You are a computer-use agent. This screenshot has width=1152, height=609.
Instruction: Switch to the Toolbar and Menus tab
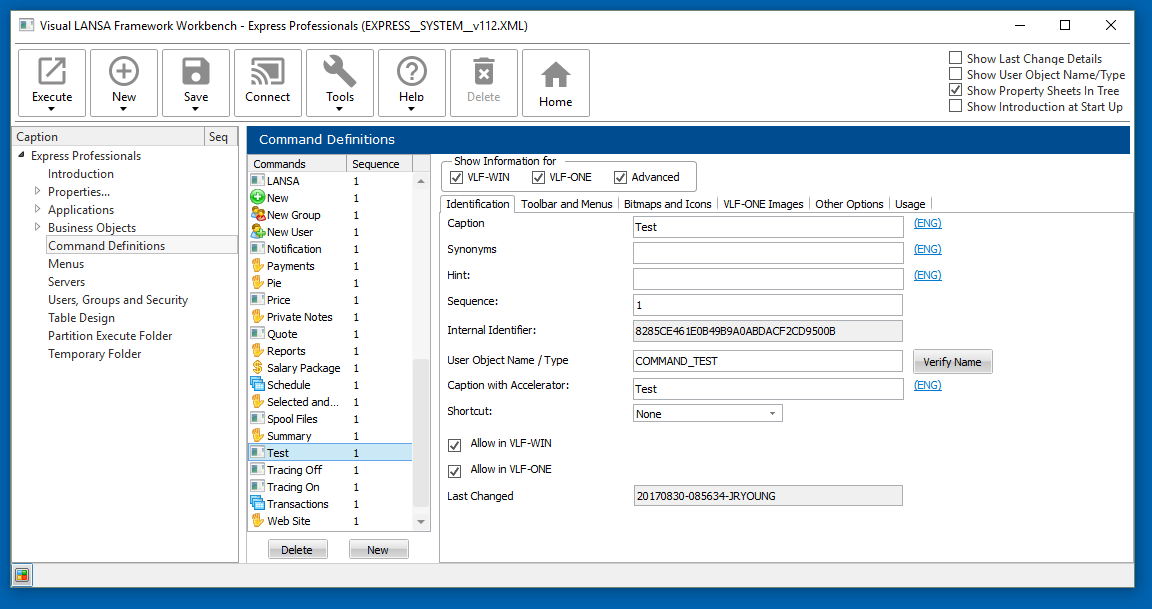566,203
